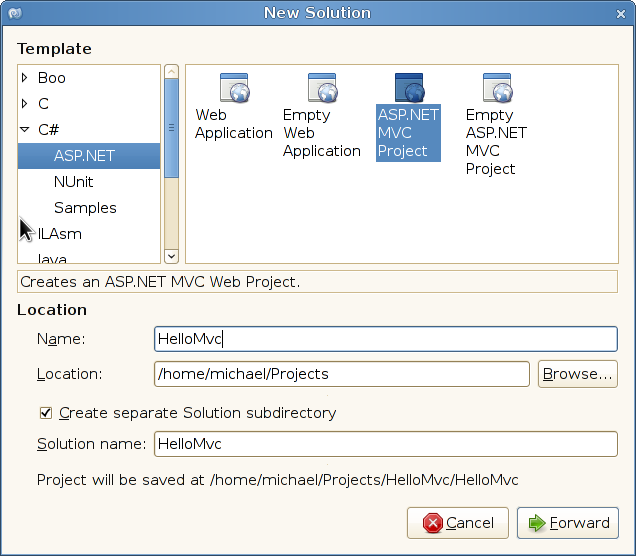This screenshot has width=636, height=556.
Task: Pick the Empty ASP.NET MVC Project icon
Action: click(498, 88)
